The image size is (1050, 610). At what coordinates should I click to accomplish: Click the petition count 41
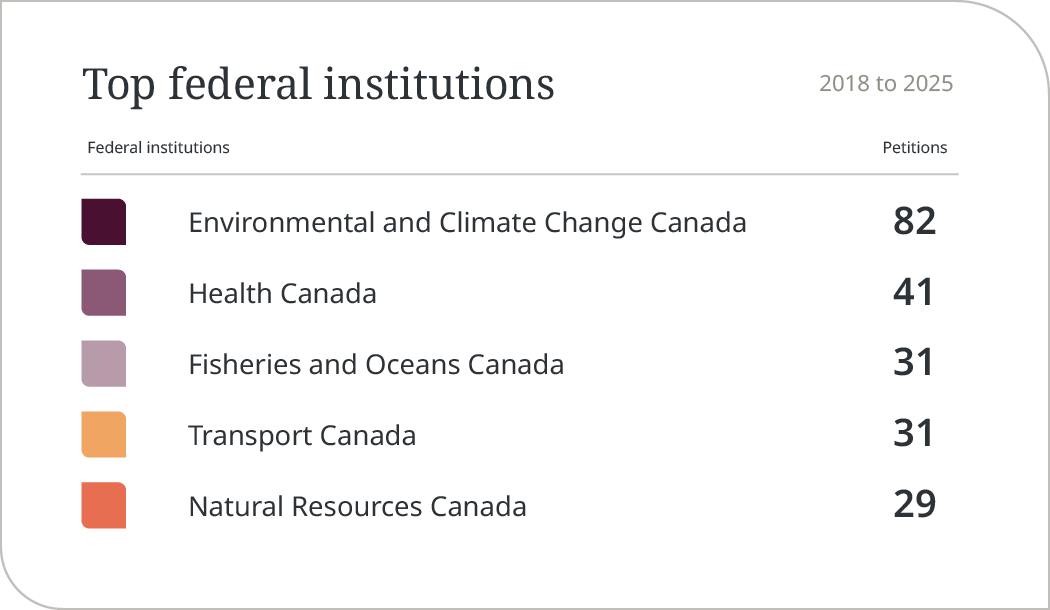[913, 292]
